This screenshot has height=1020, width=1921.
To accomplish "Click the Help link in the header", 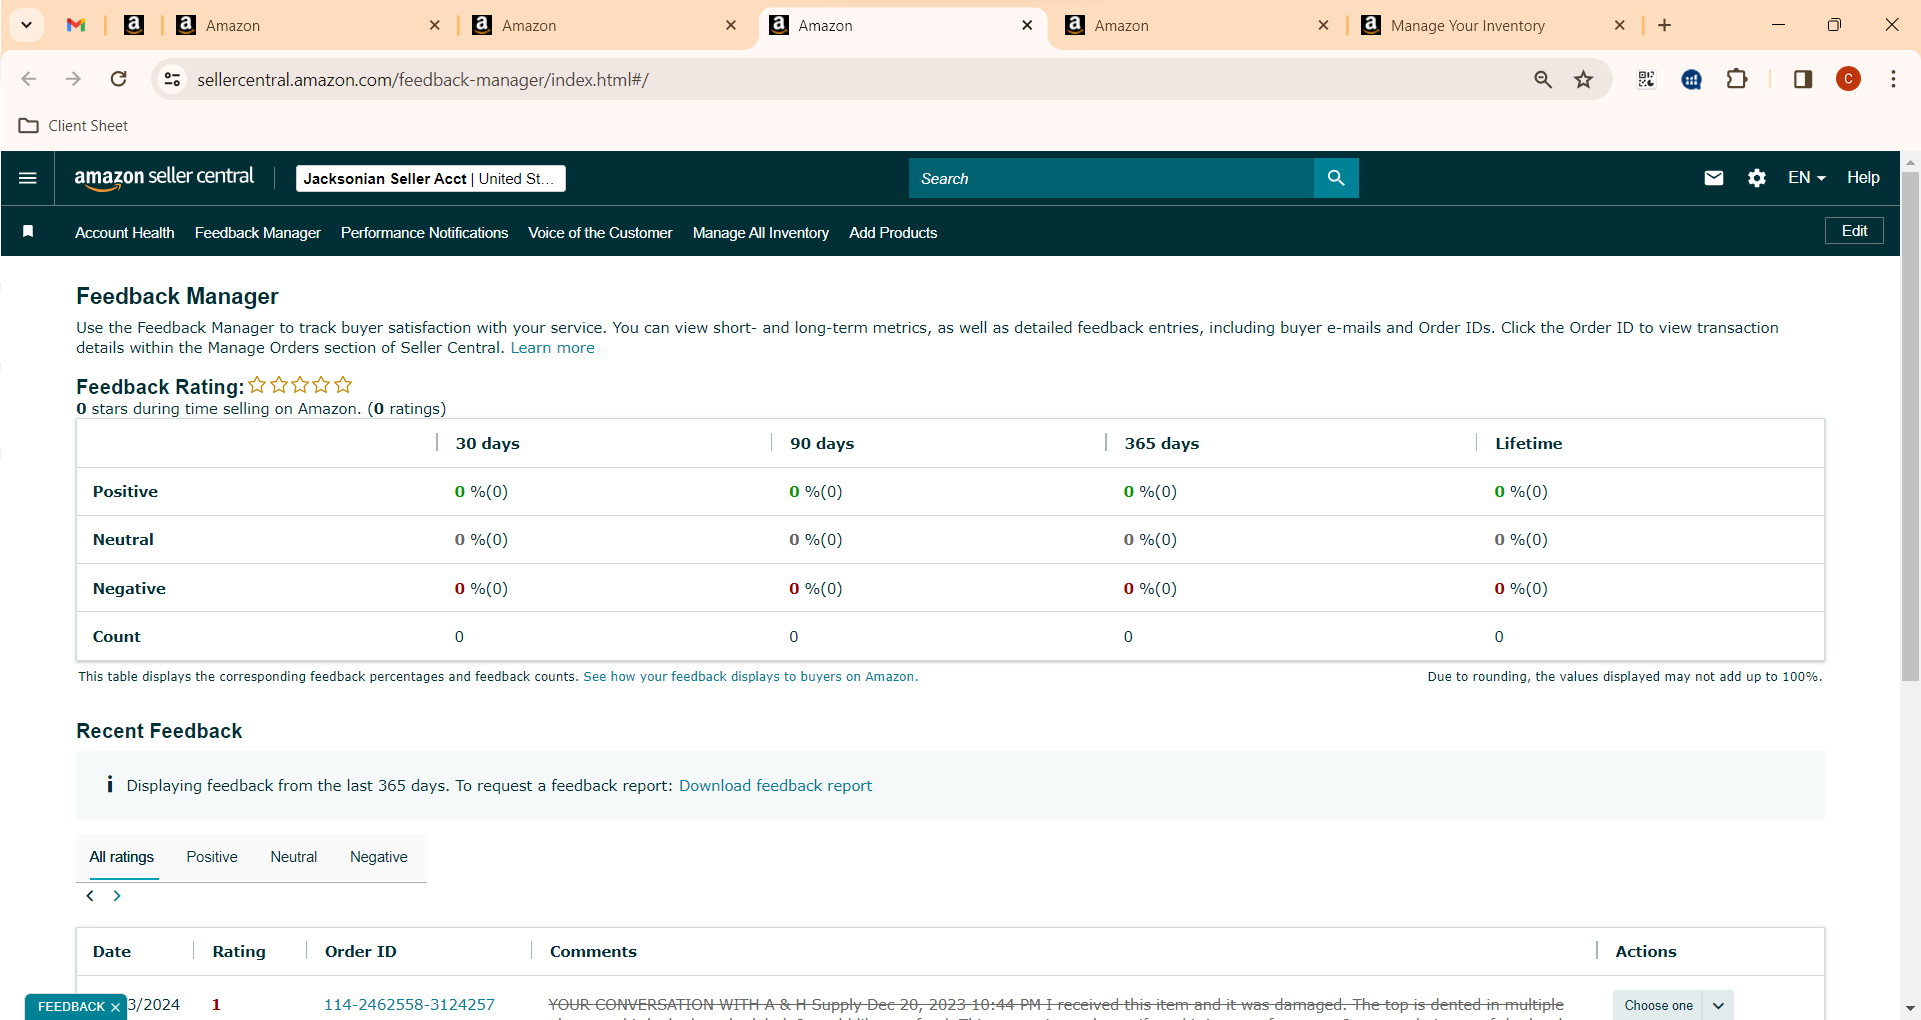I will [x=1863, y=178].
